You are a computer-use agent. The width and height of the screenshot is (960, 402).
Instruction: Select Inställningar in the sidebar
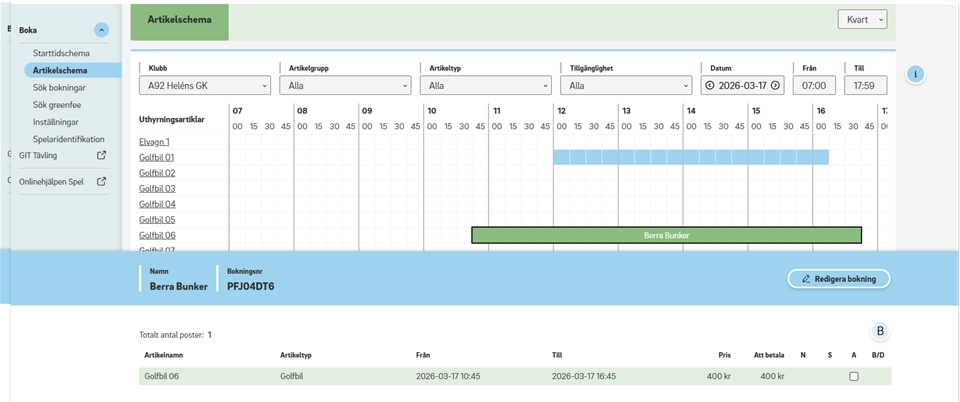[x=57, y=122]
